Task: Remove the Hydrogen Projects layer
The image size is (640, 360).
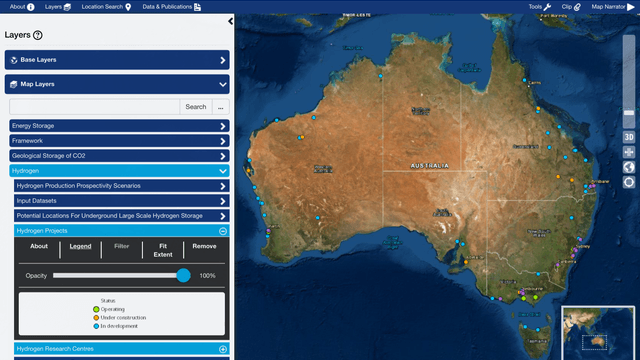Action: click(x=204, y=246)
